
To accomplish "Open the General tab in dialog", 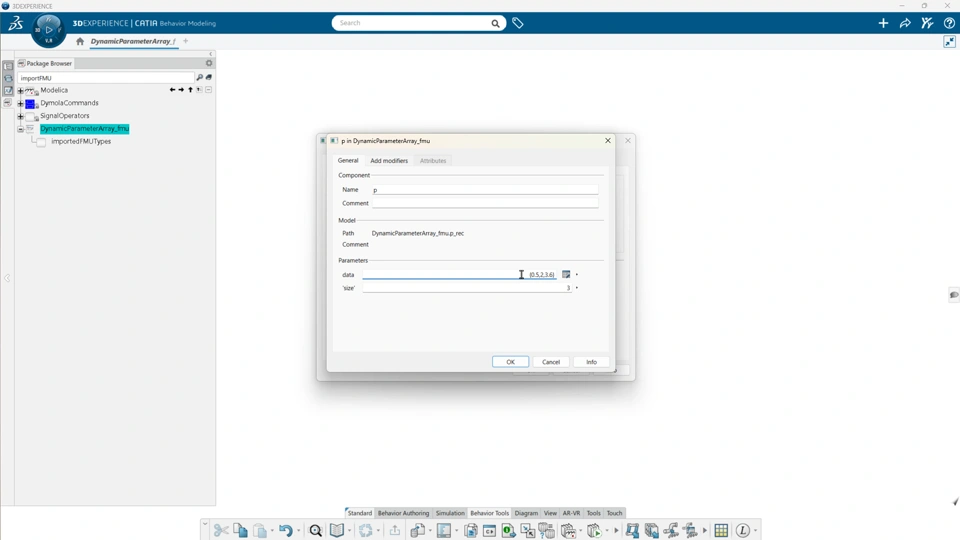I will click(348, 160).
